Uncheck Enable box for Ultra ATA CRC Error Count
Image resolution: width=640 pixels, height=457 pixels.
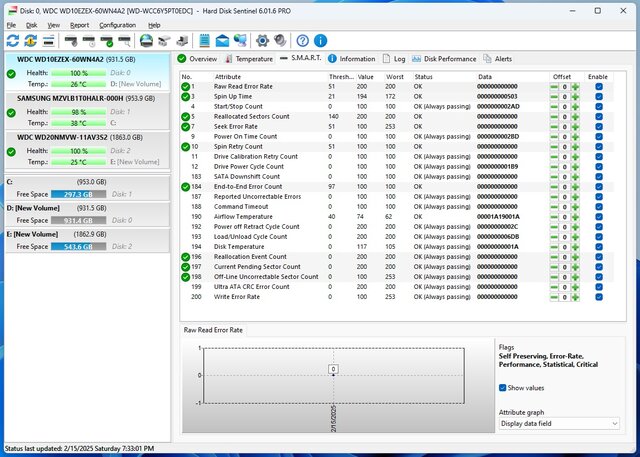click(x=599, y=287)
